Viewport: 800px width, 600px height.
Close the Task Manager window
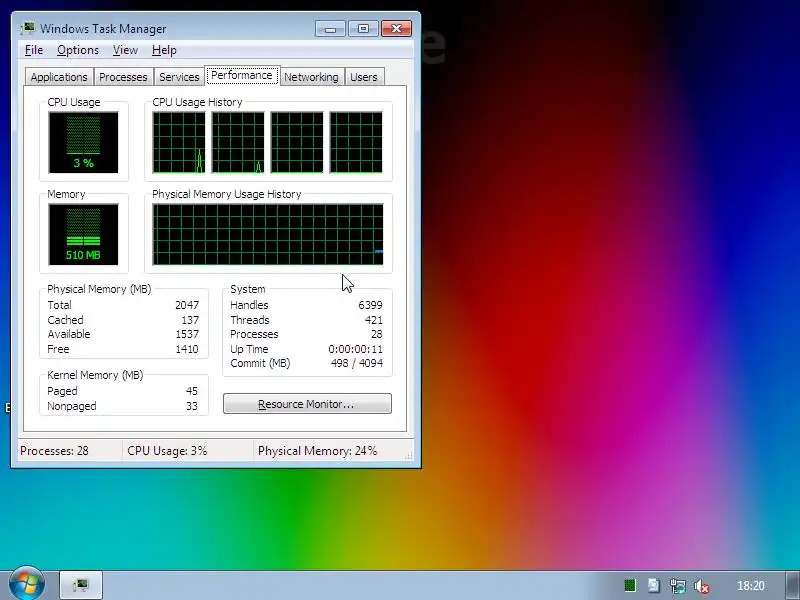pos(396,29)
